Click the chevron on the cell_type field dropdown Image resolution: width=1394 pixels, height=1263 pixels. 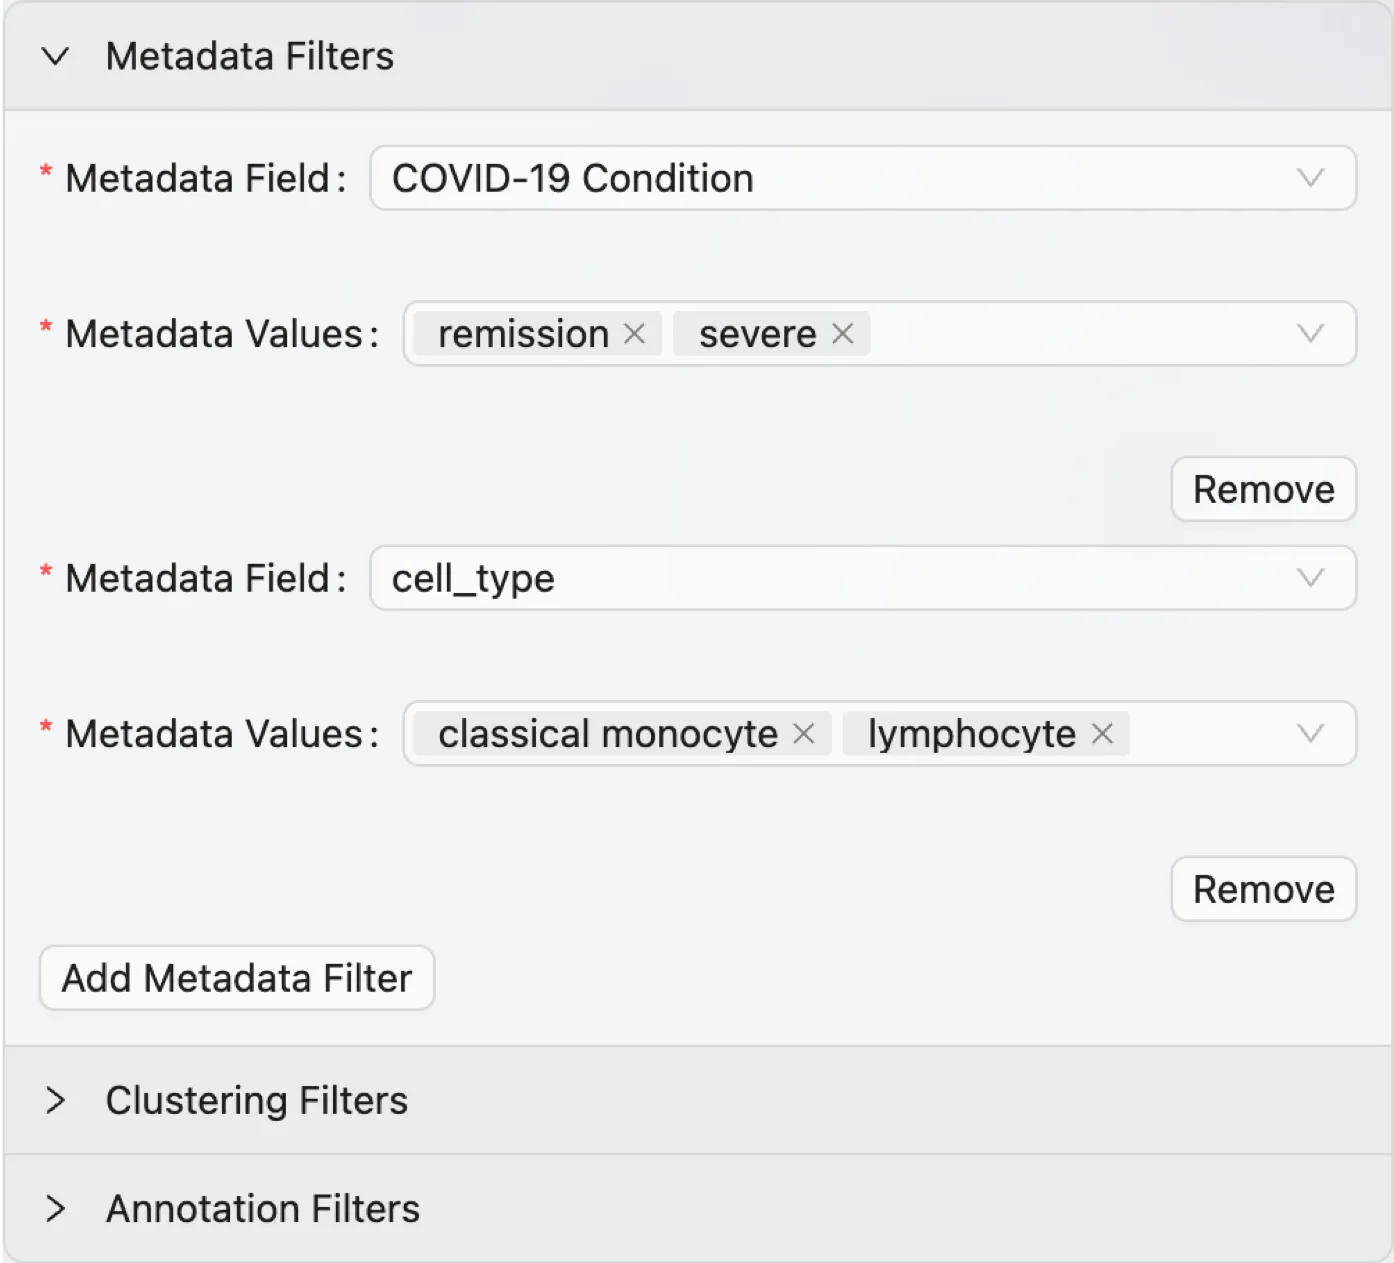[1310, 578]
